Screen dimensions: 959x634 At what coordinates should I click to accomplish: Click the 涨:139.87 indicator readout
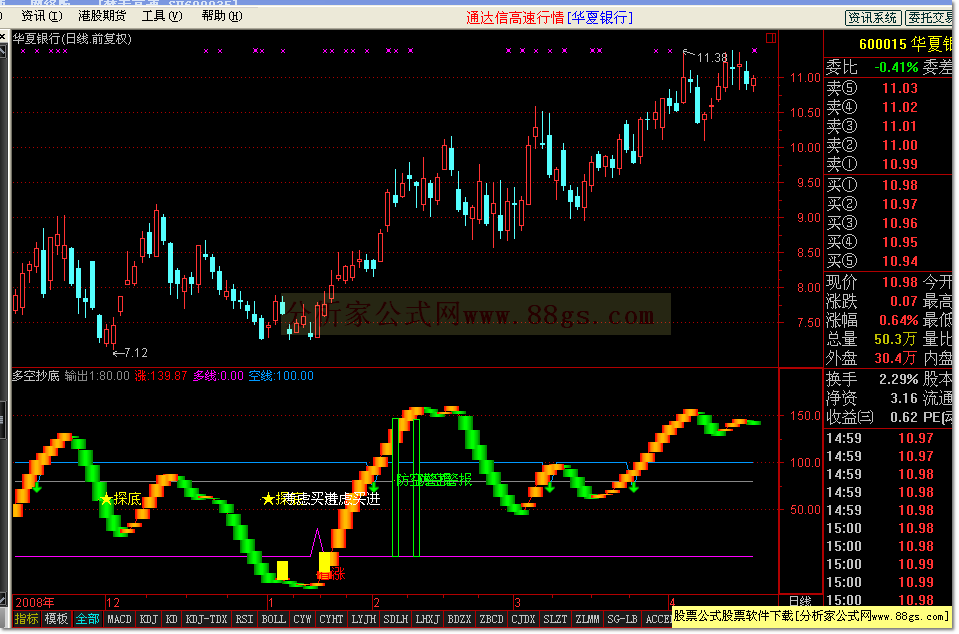tap(161, 376)
